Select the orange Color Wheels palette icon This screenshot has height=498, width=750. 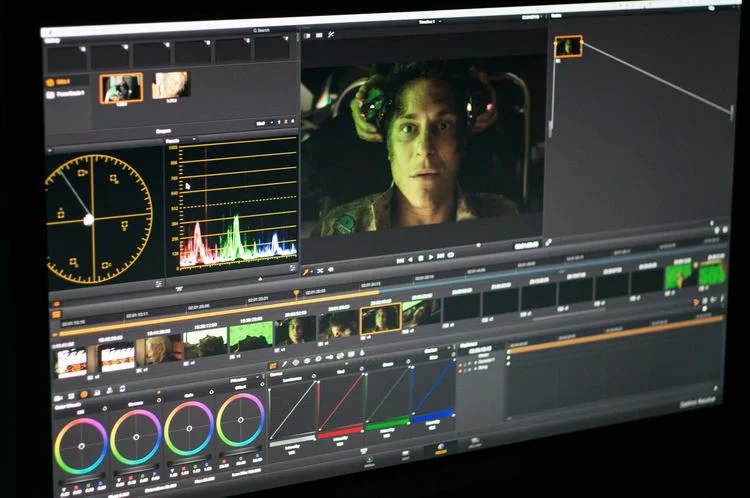click(84, 394)
